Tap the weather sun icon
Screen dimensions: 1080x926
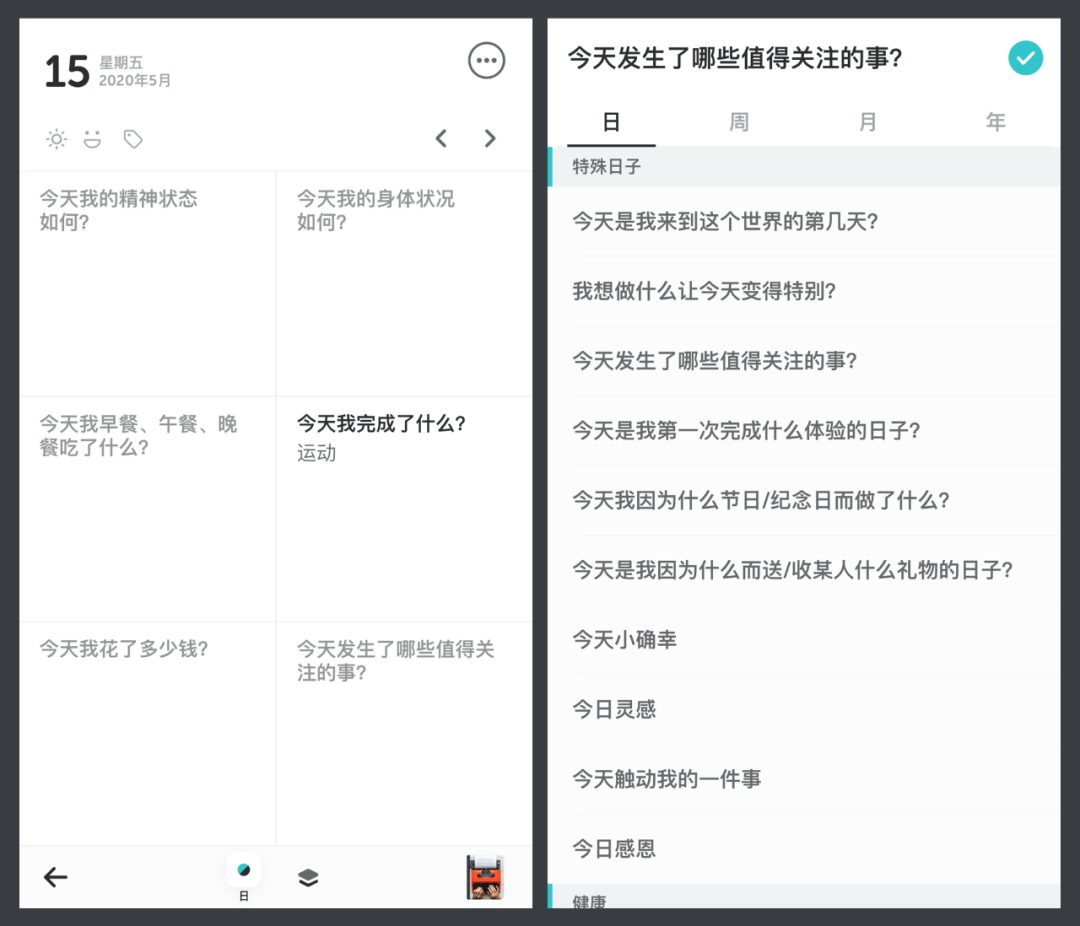pos(56,139)
